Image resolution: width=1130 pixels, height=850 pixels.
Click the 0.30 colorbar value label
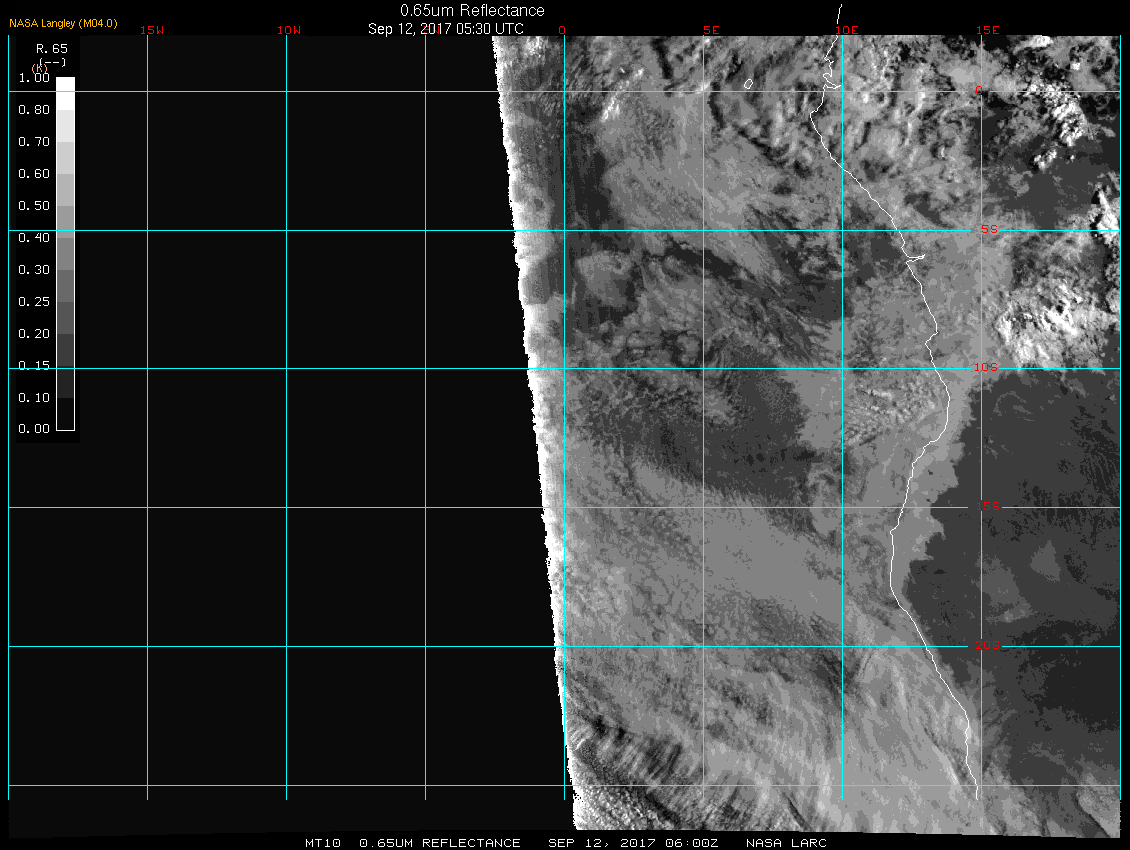coord(34,270)
